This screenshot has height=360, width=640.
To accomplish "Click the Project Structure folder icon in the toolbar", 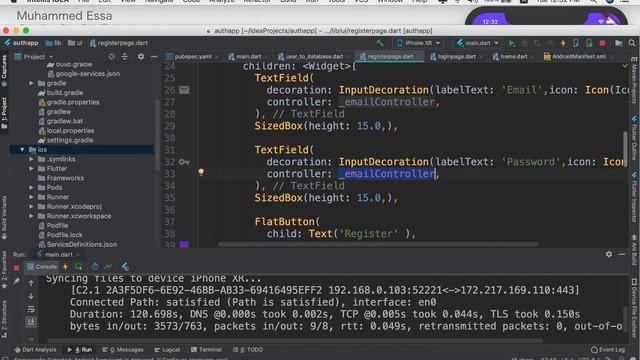I will 619,43.
